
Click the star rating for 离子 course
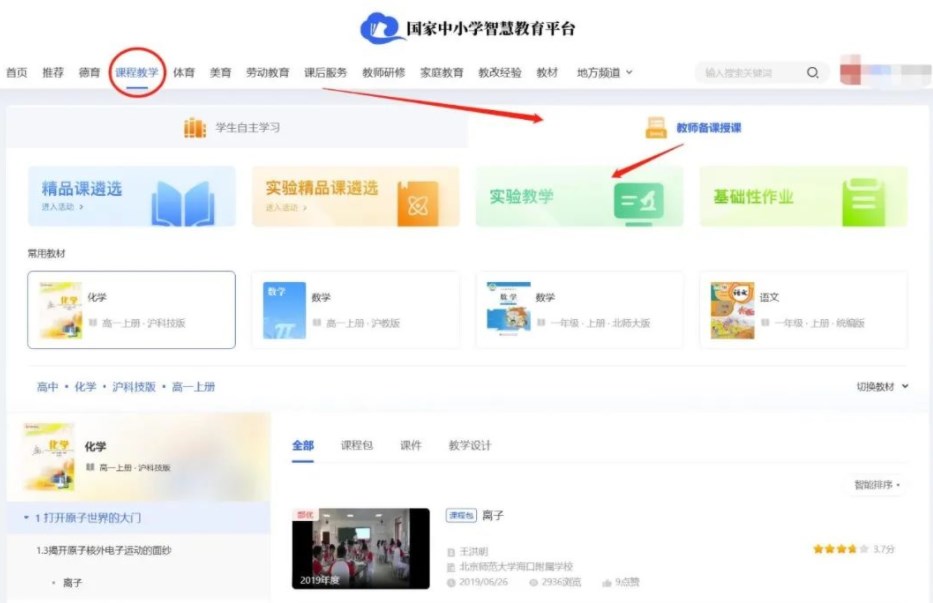[x=840, y=549]
